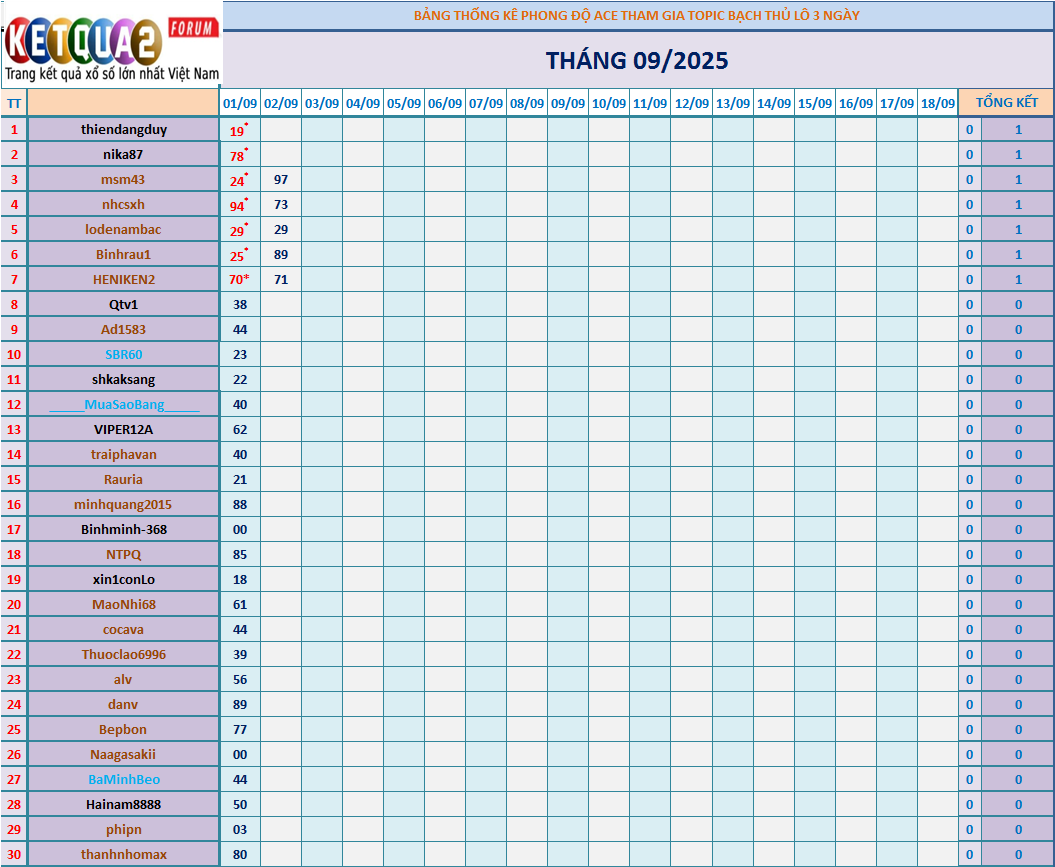Click value 80 in thanhnhomax row
This screenshot has width=1055, height=867.
point(240,854)
